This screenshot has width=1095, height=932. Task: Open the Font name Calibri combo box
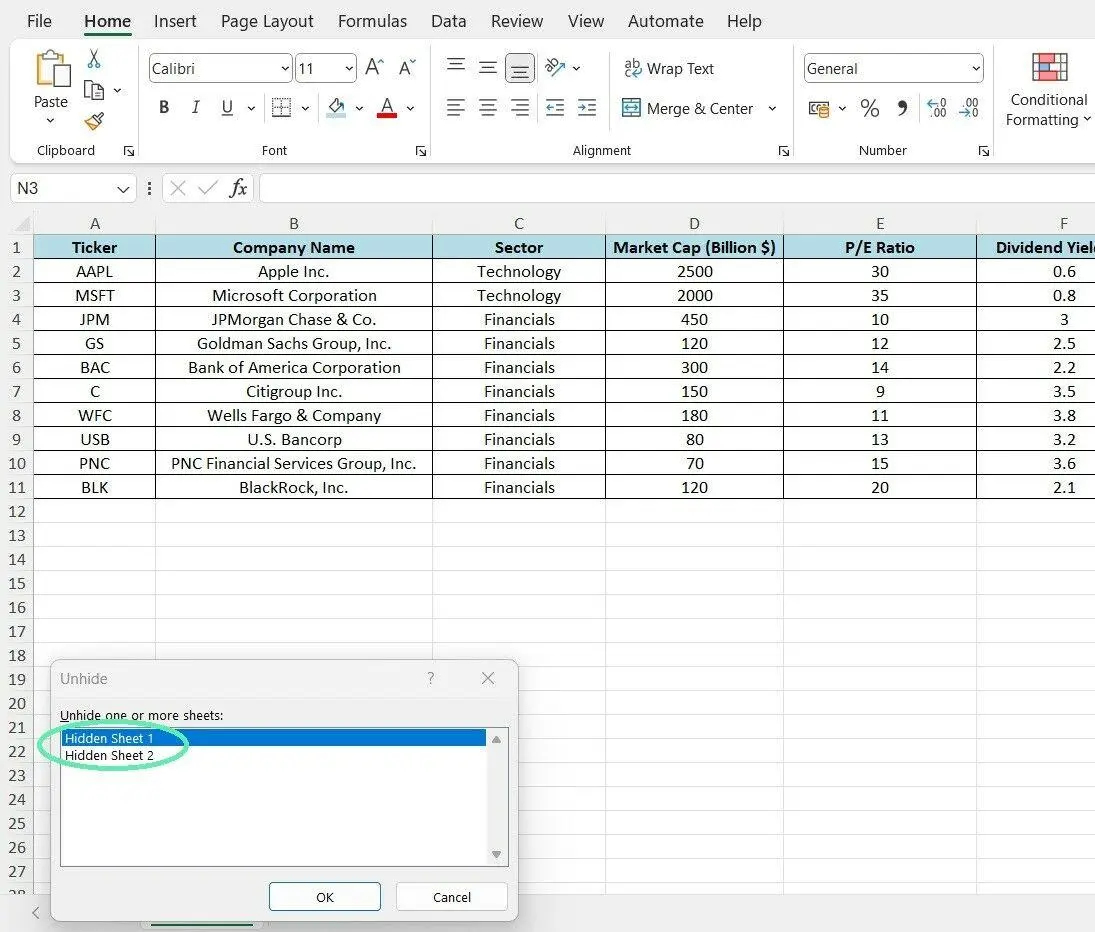(x=220, y=68)
